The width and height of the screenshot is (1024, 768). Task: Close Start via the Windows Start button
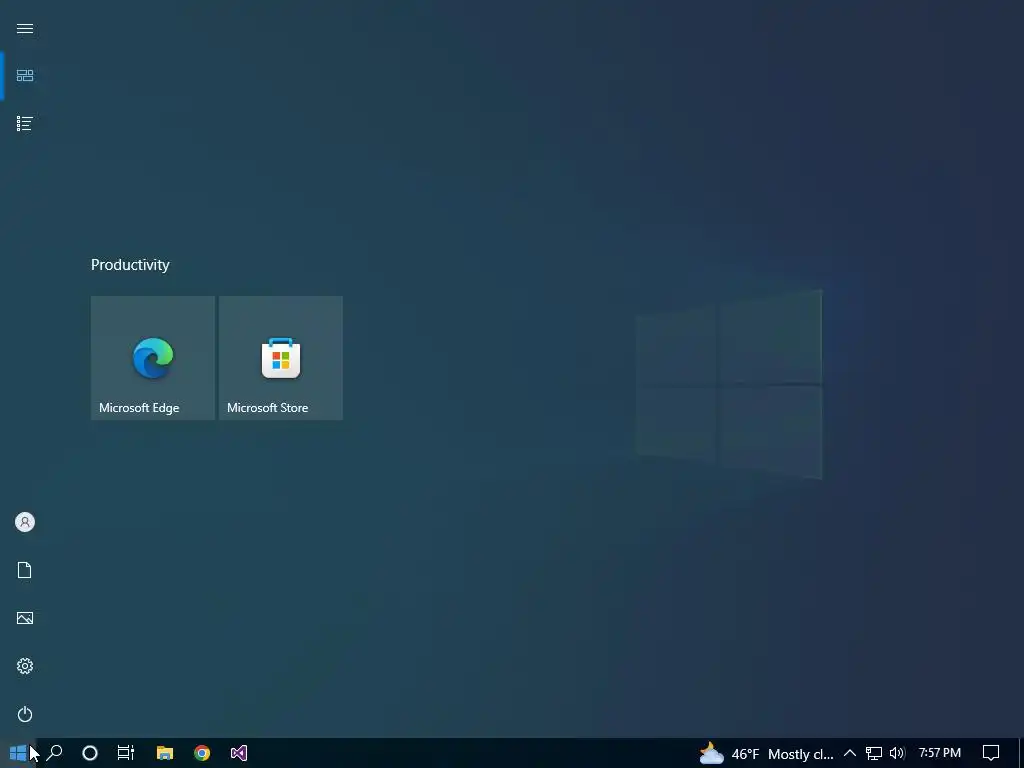click(x=18, y=753)
